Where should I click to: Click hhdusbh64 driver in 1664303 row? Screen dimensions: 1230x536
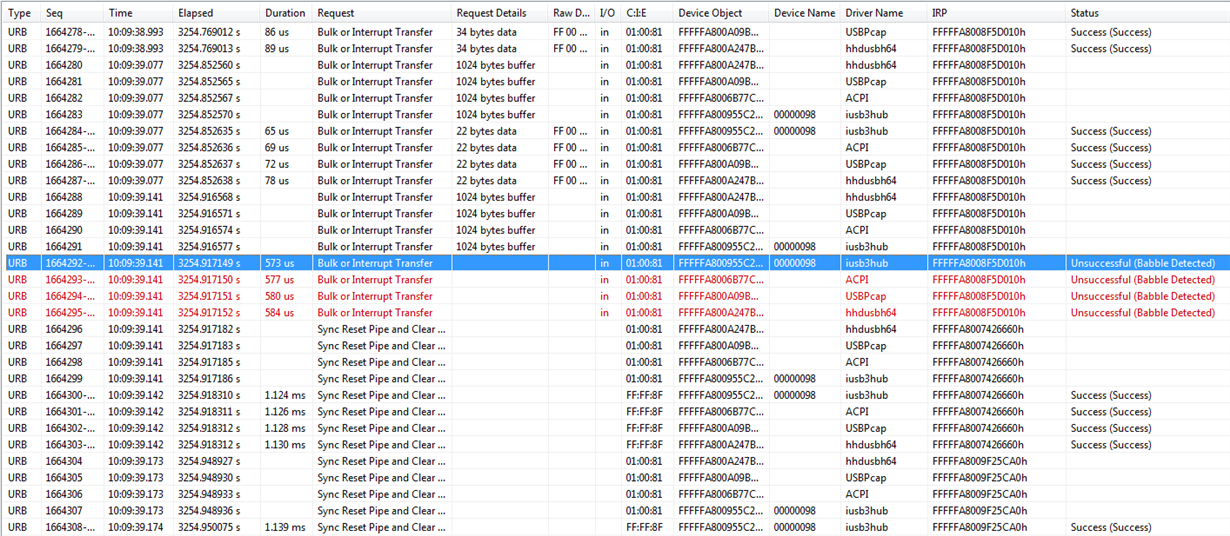(x=871, y=444)
